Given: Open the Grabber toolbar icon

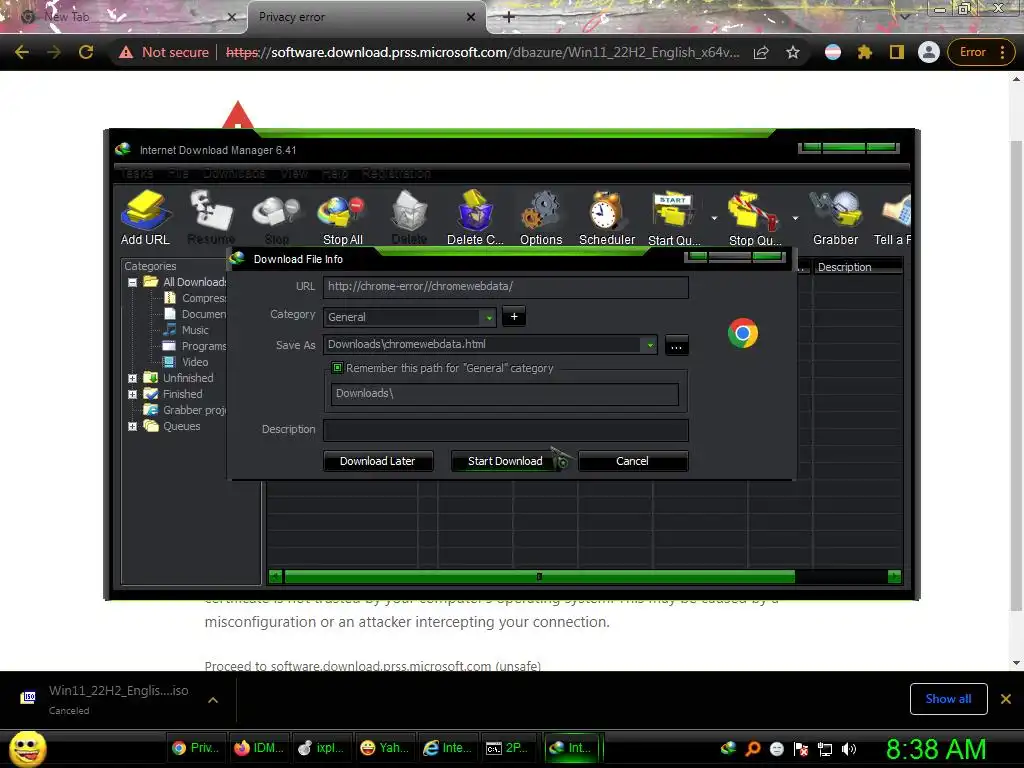Looking at the screenshot, I should [835, 218].
